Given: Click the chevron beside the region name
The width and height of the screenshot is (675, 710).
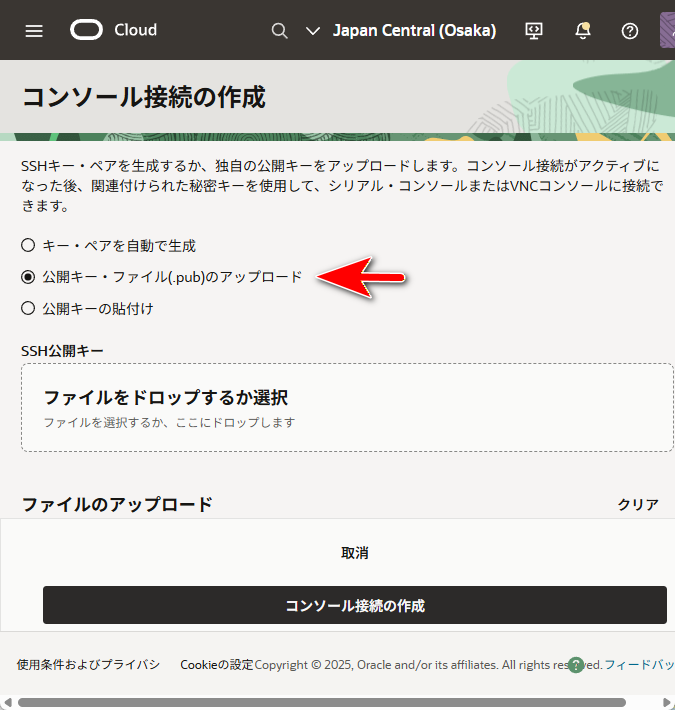Looking at the screenshot, I should [x=313, y=30].
